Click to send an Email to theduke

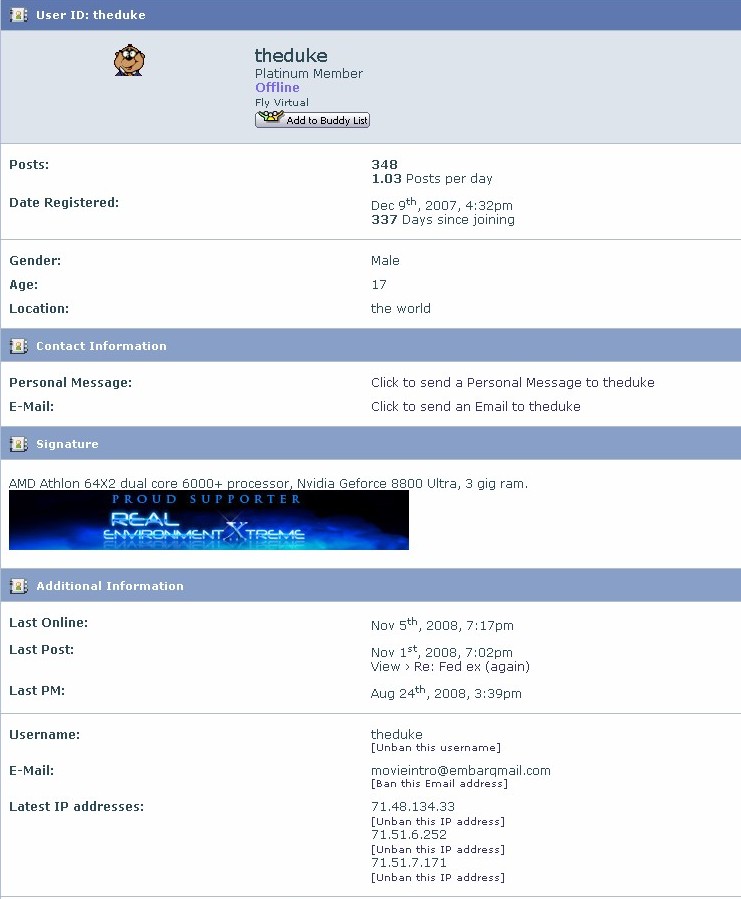pyautogui.click(x=475, y=406)
